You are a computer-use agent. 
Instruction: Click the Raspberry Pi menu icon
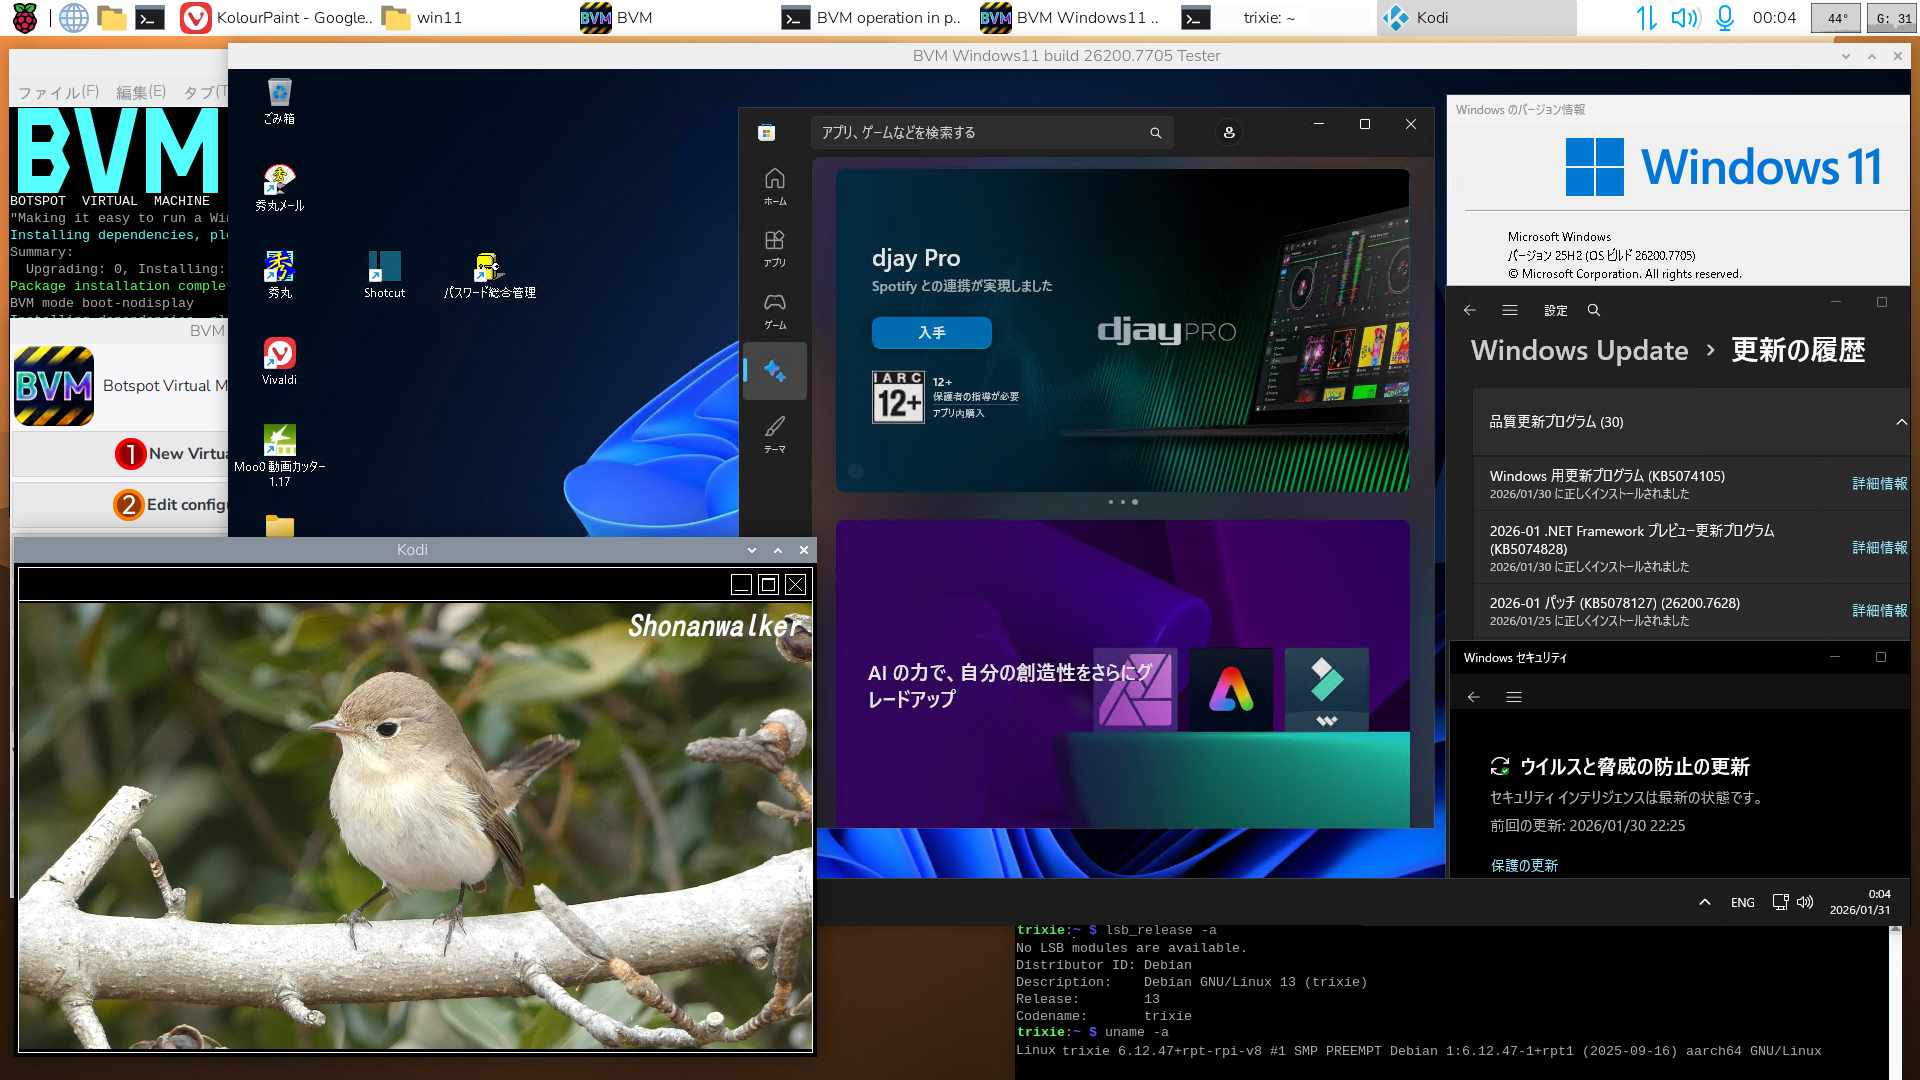(25, 17)
